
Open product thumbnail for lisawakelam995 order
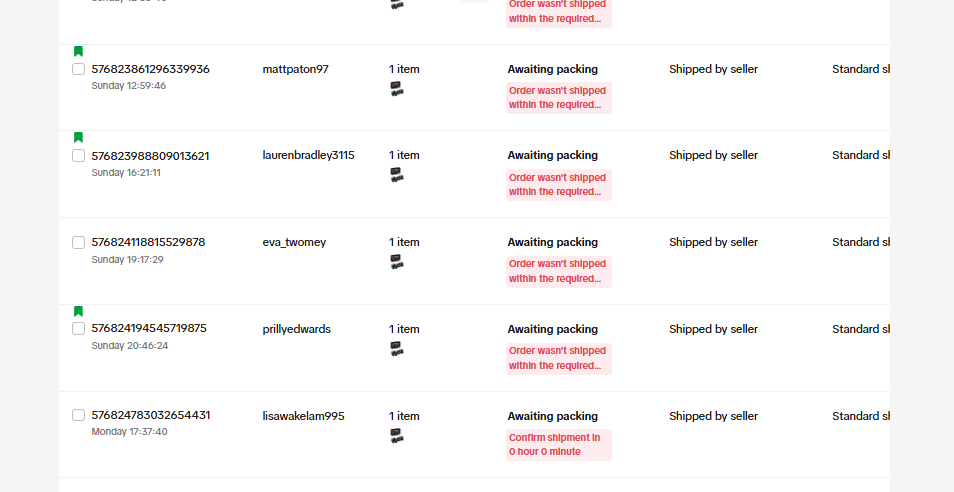pyautogui.click(x=397, y=435)
